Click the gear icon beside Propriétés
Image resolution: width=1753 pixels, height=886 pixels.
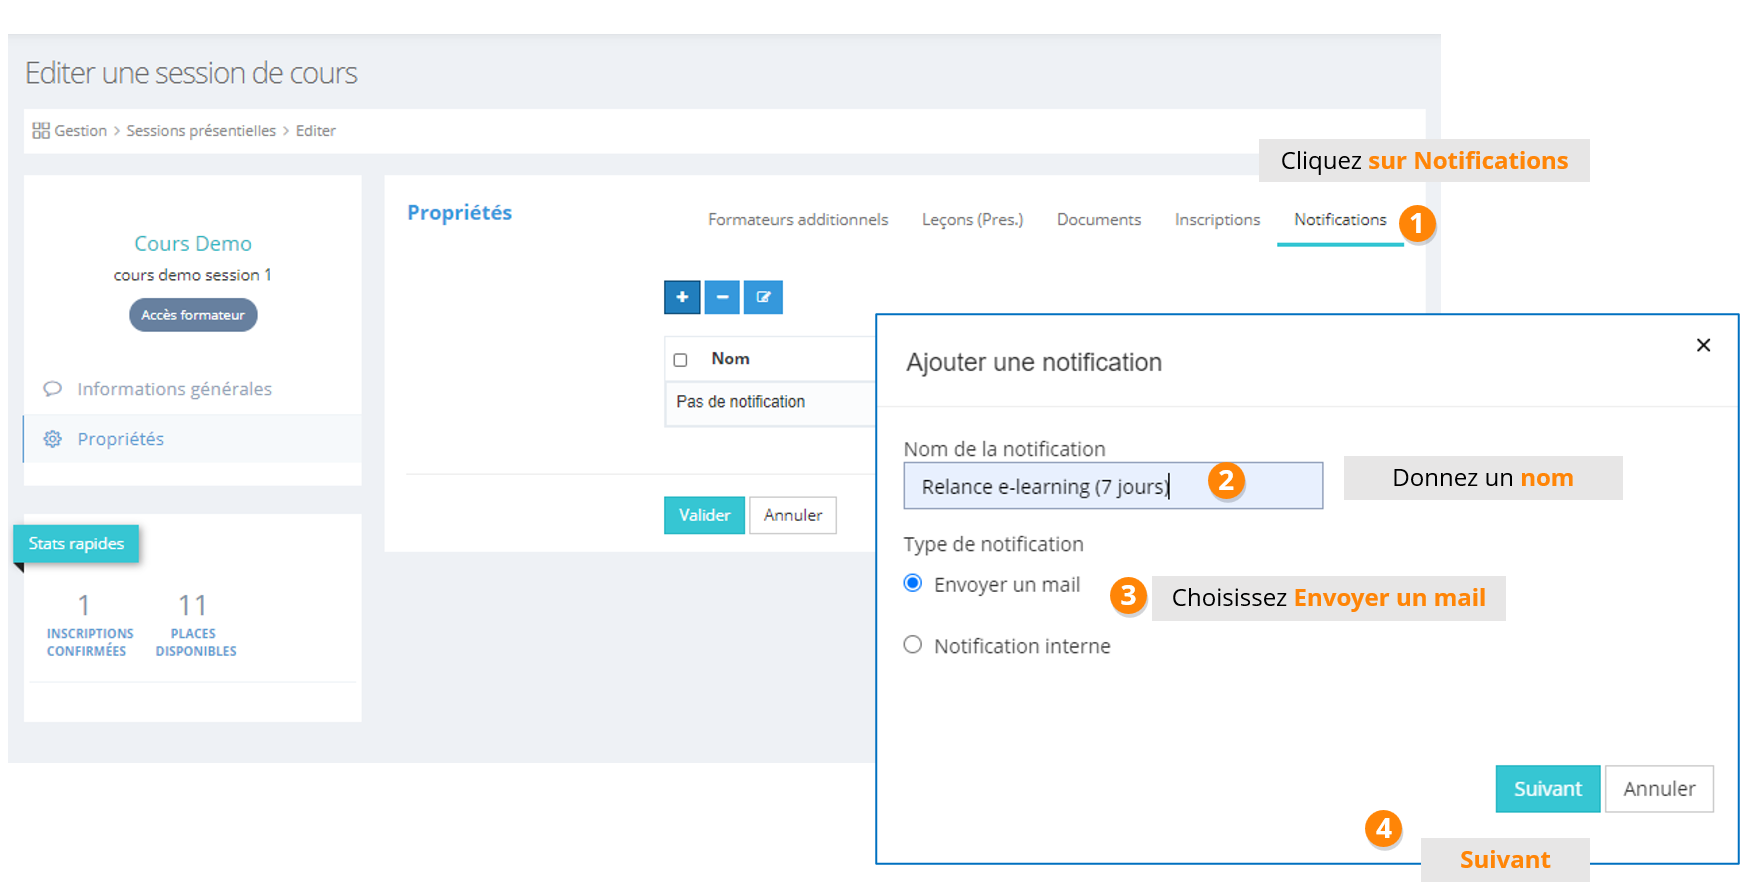tap(53, 439)
